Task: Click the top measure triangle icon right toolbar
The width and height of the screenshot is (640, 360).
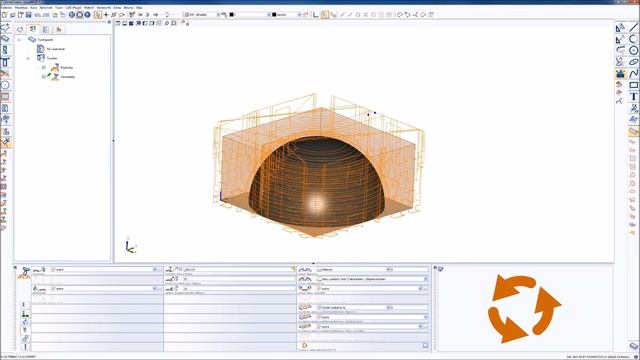Action: tap(620, 28)
